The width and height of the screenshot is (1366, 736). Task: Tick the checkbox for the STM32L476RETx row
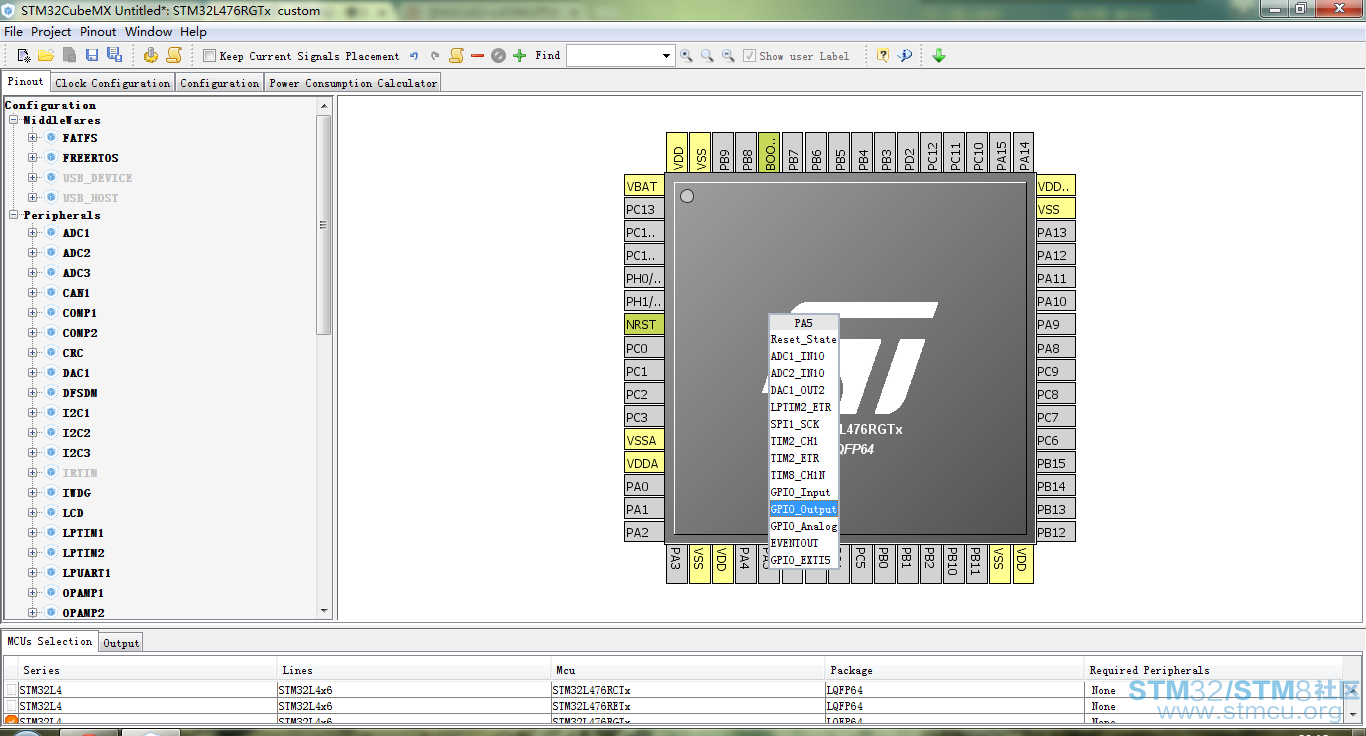click(12, 706)
